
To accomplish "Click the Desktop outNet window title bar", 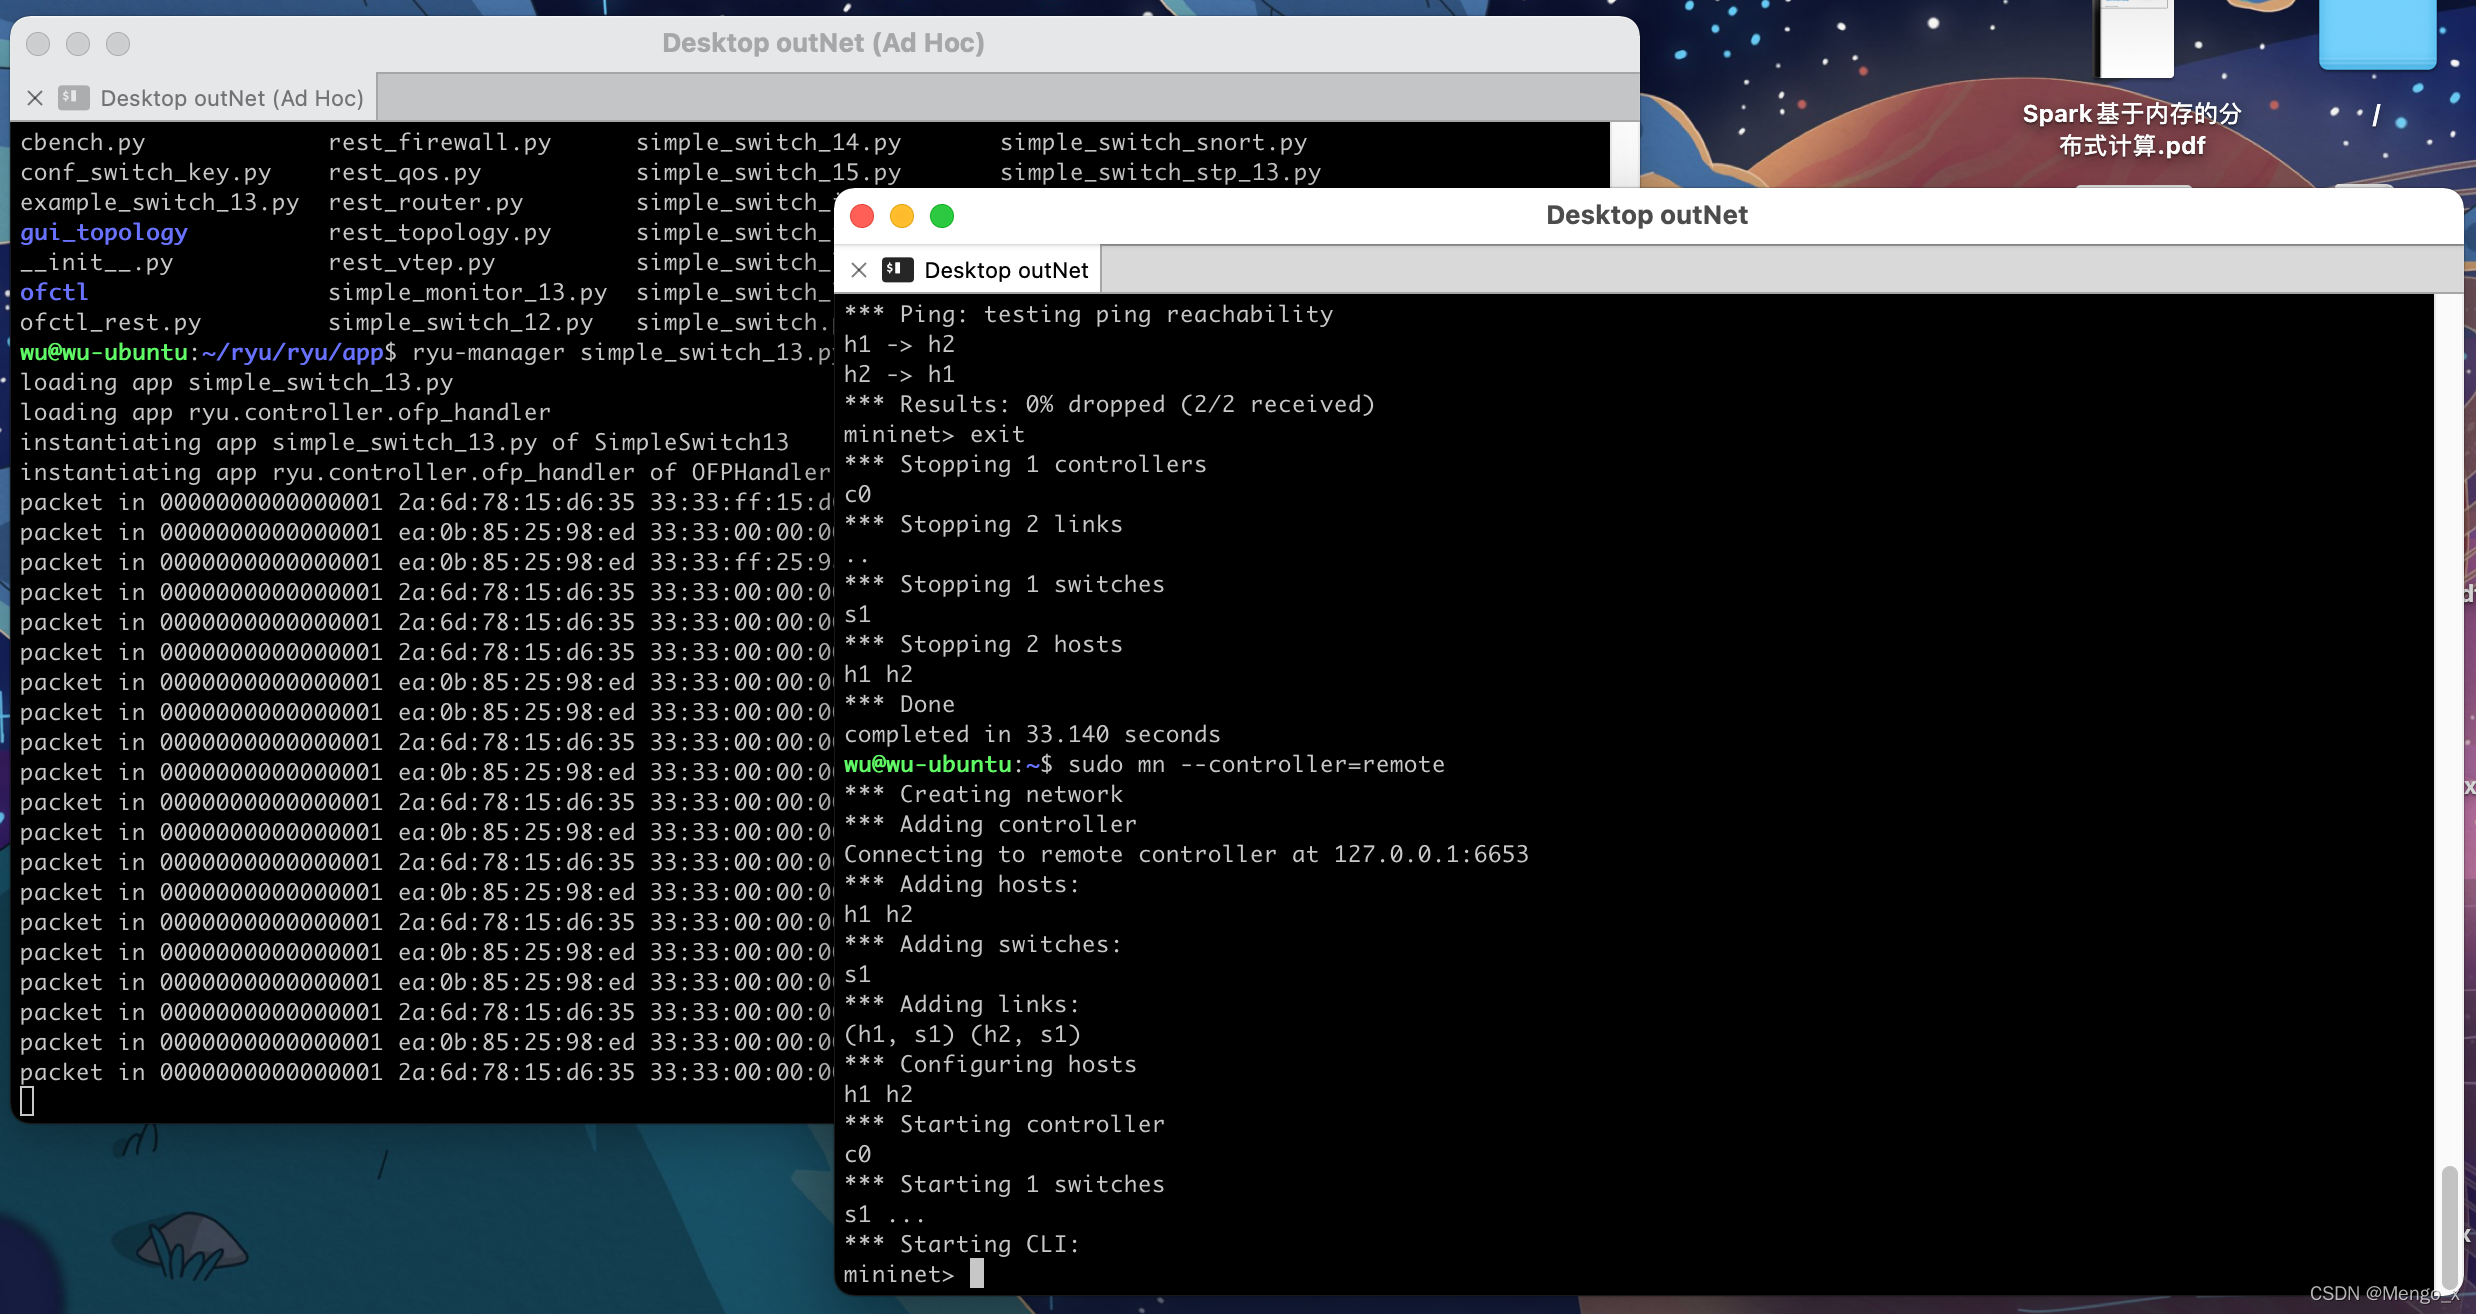I will point(1646,215).
